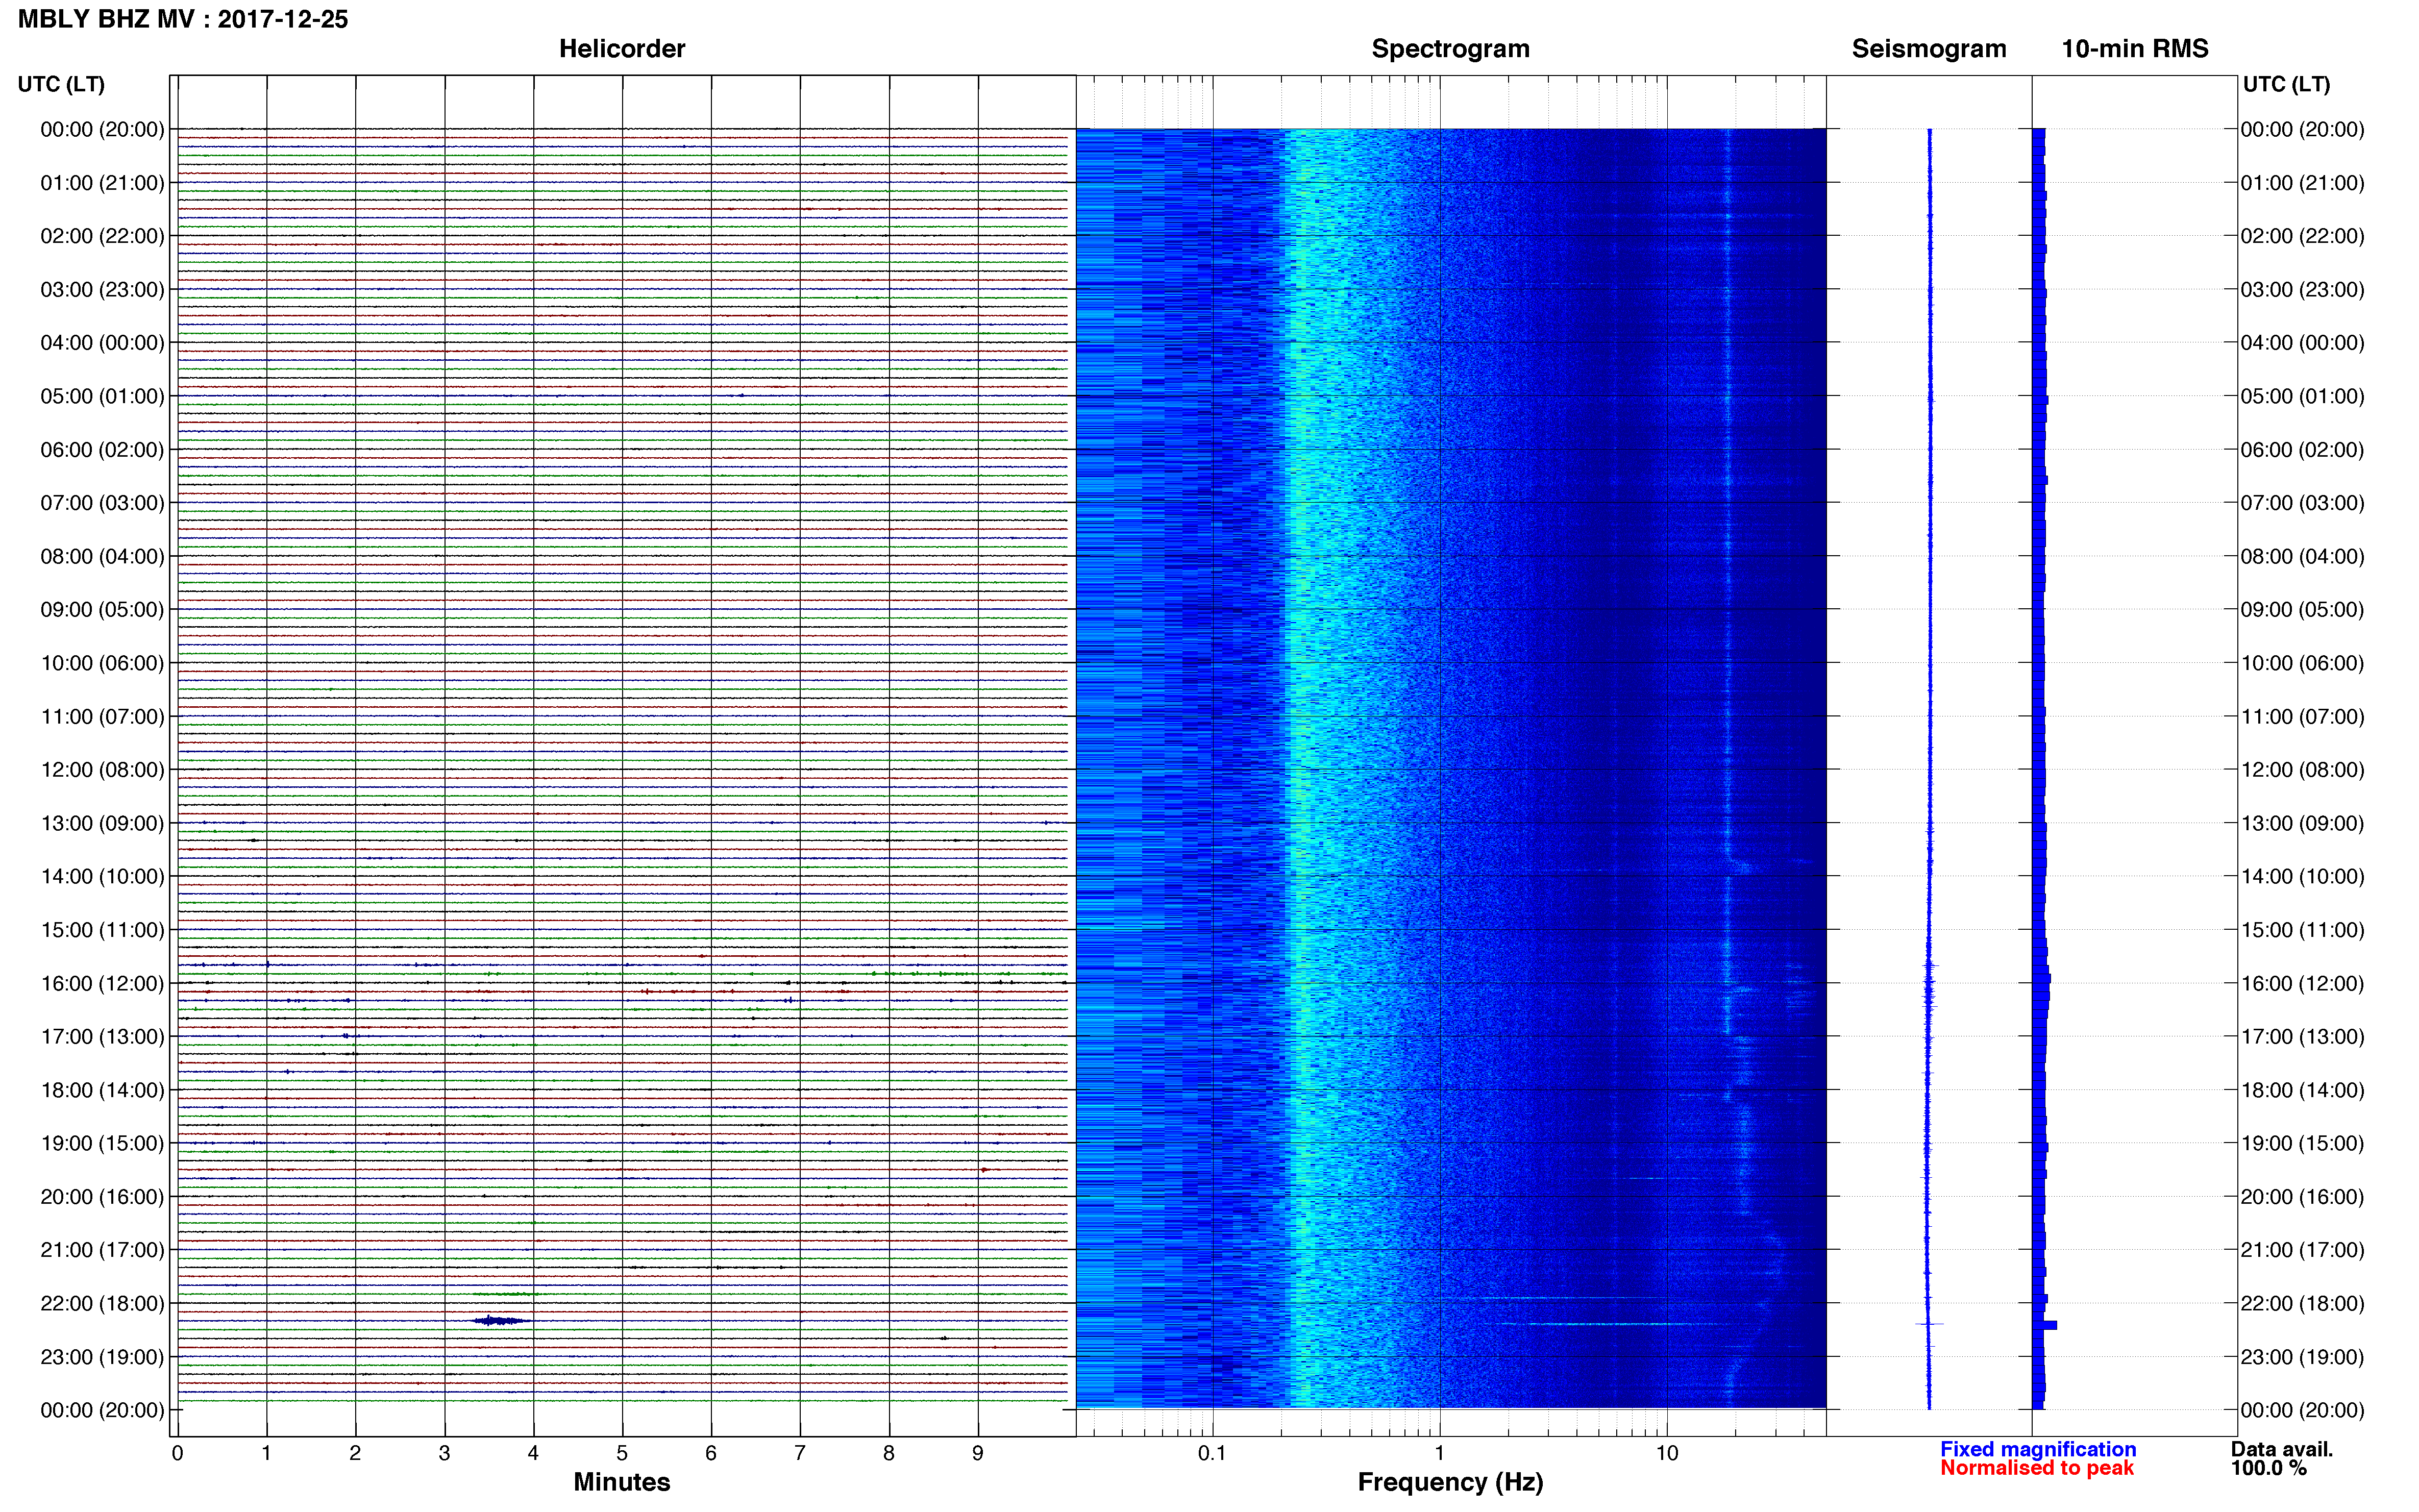
Task: Click '10:00 (06:00)' on RMS side time axis
Action: (x=2302, y=664)
